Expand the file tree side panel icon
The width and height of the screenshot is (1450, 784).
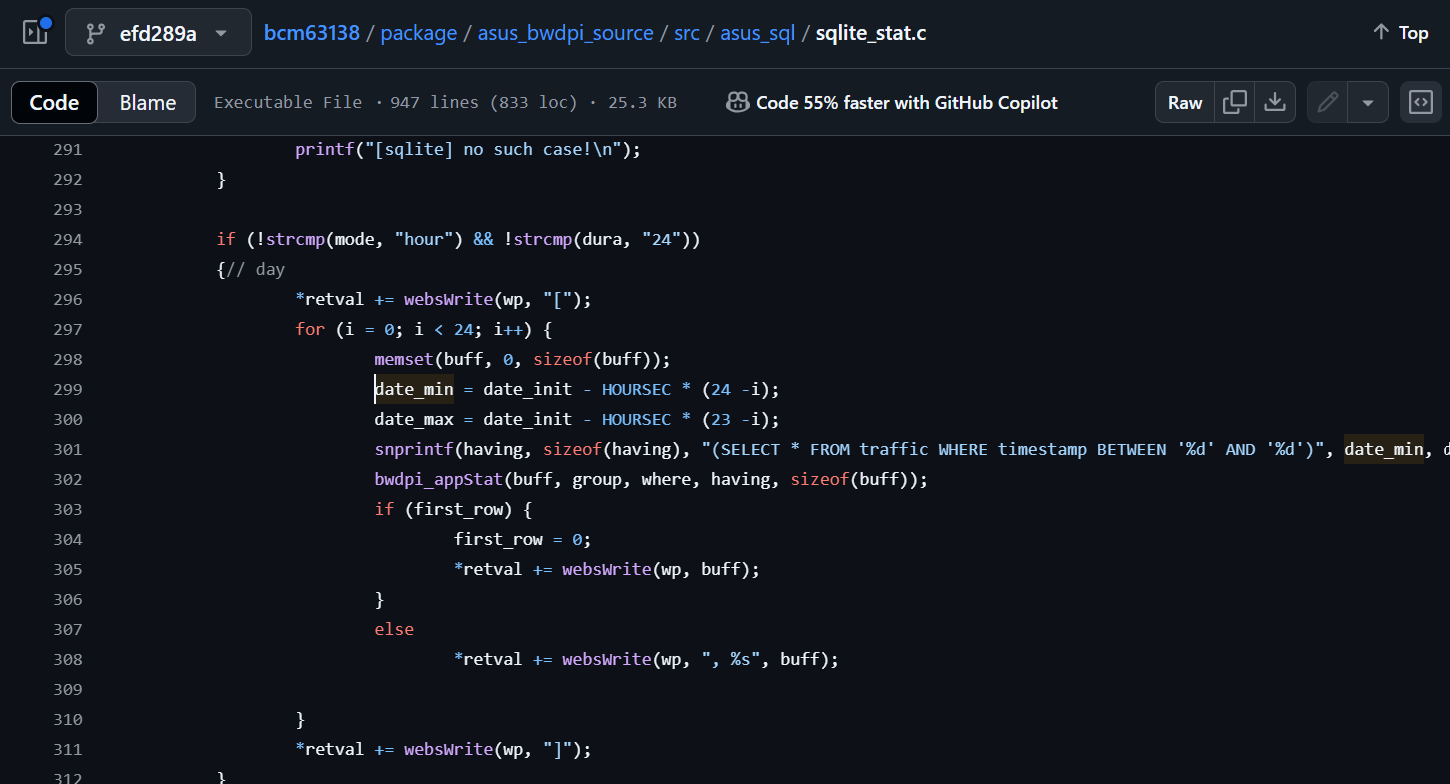pos(35,33)
